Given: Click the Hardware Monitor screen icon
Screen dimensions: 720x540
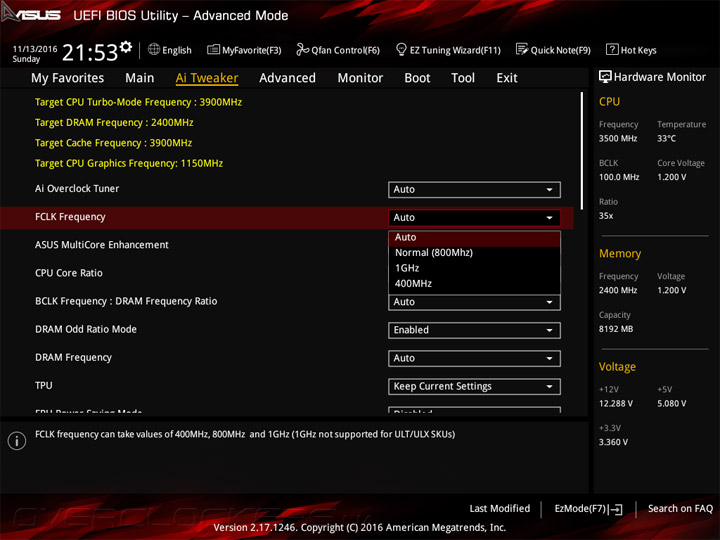Looking at the screenshot, I should pos(605,77).
